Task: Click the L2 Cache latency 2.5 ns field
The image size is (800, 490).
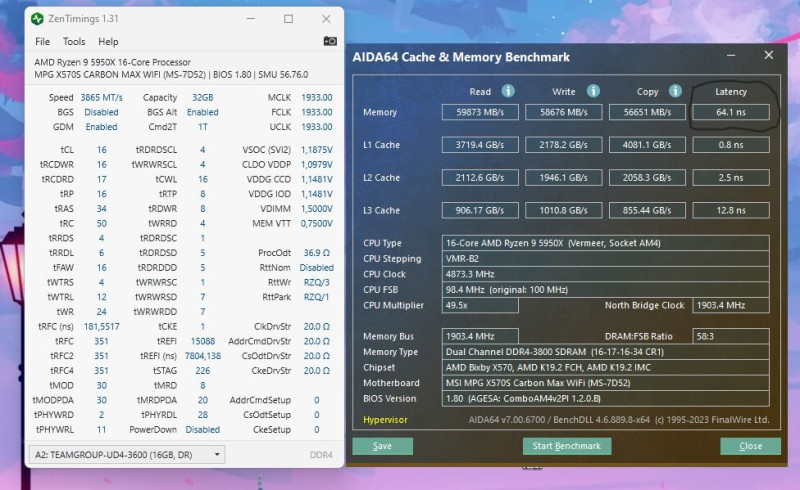Action: click(x=731, y=178)
